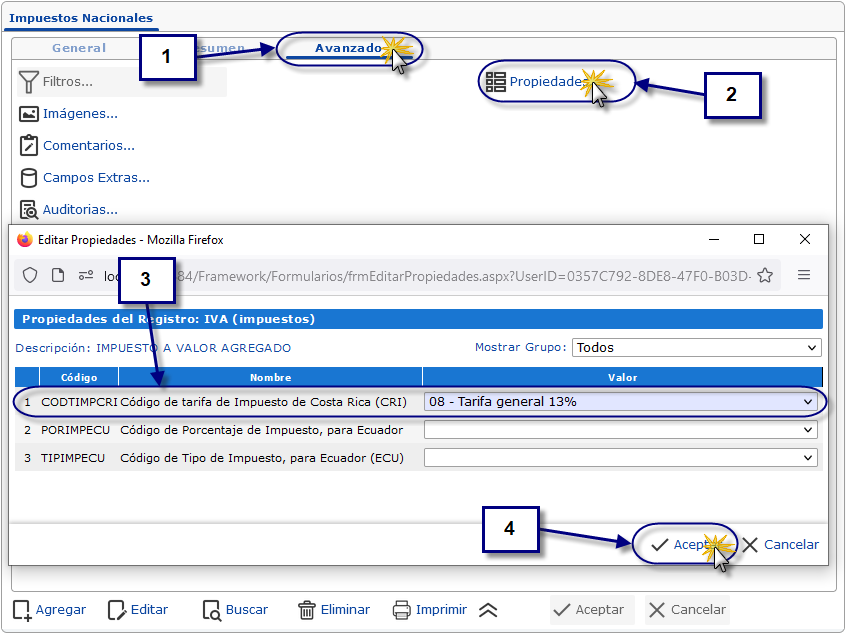The height and width of the screenshot is (634, 846).
Task: Click the page info document icon in address bar
Action: tap(58, 276)
